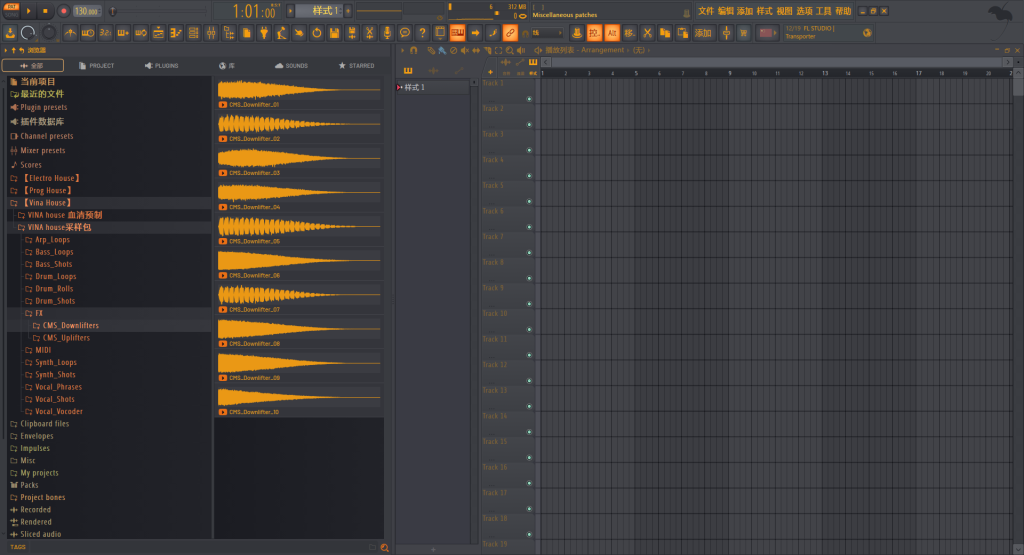Click the copy documents icon
Image resolution: width=1024 pixels, height=555 pixels.
click(x=665, y=33)
